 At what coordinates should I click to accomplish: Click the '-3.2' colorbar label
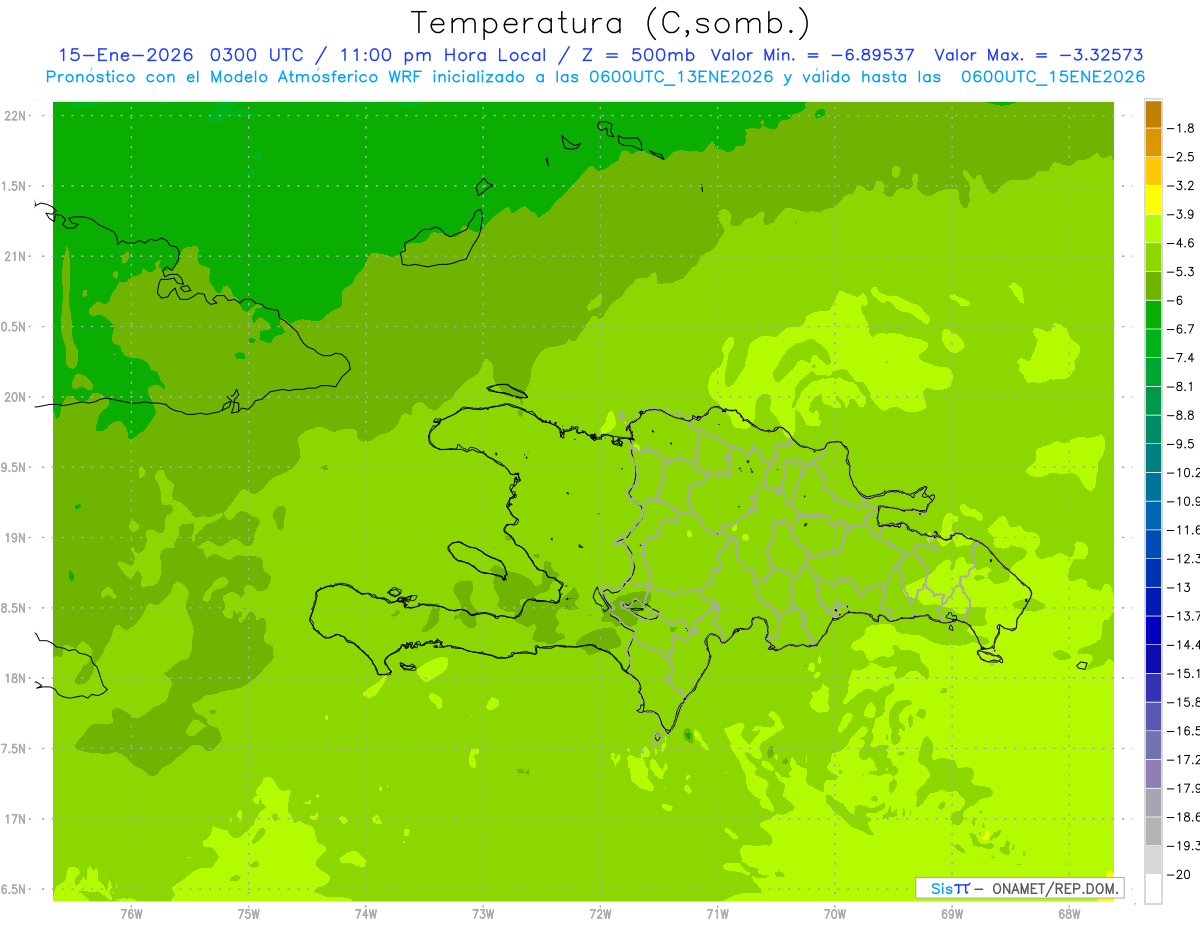point(1180,186)
